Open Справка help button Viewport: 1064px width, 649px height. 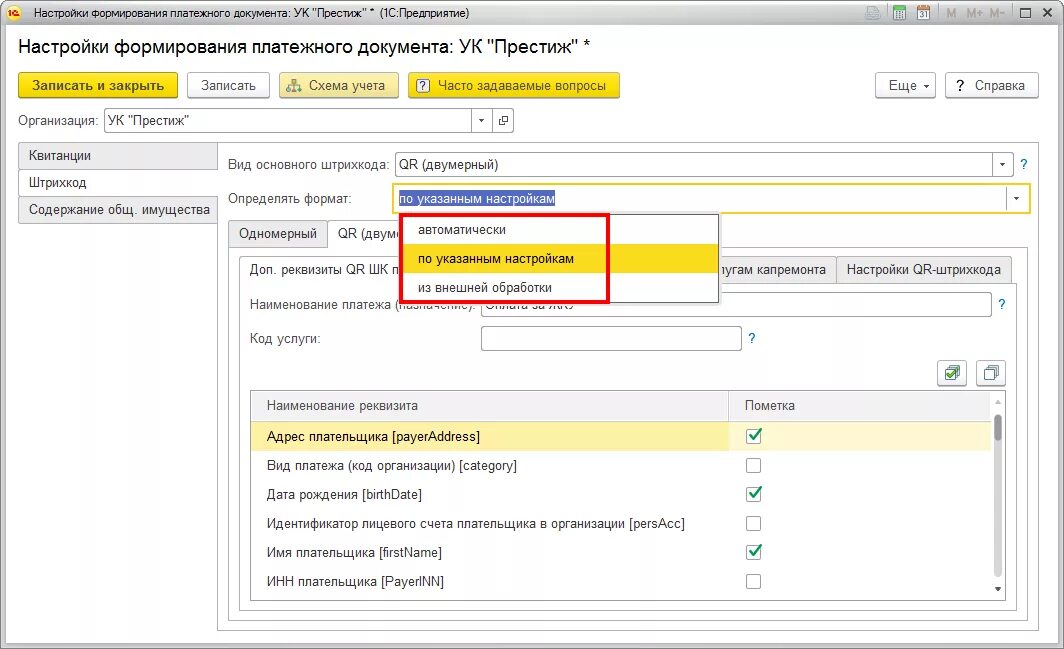click(991, 86)
